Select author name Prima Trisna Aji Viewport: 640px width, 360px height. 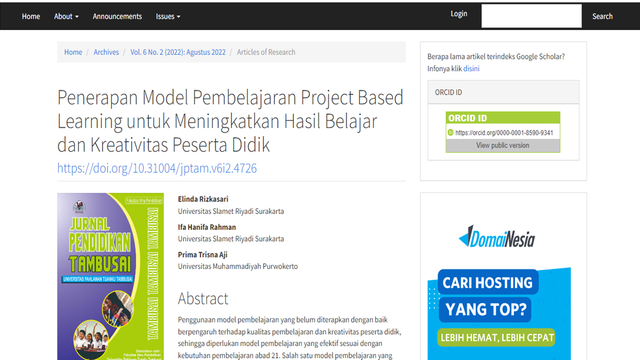(x=202, y=255)
